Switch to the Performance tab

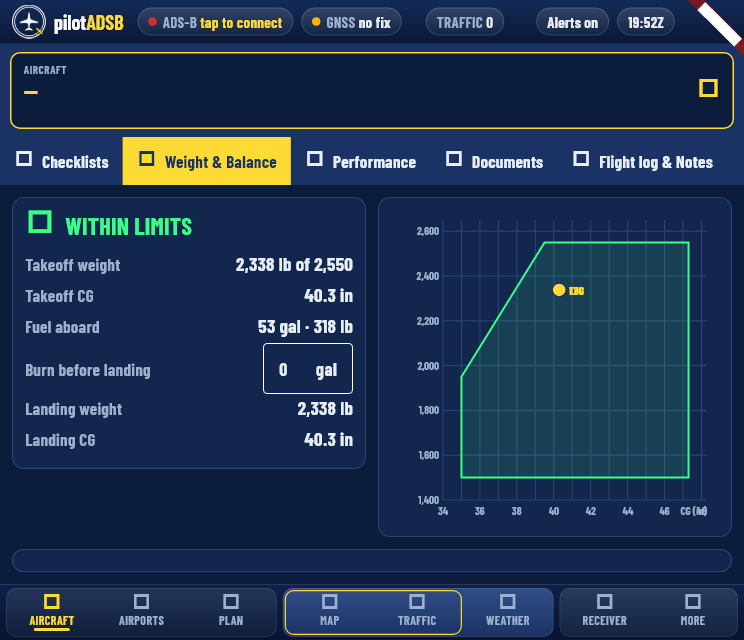point(362,161)
